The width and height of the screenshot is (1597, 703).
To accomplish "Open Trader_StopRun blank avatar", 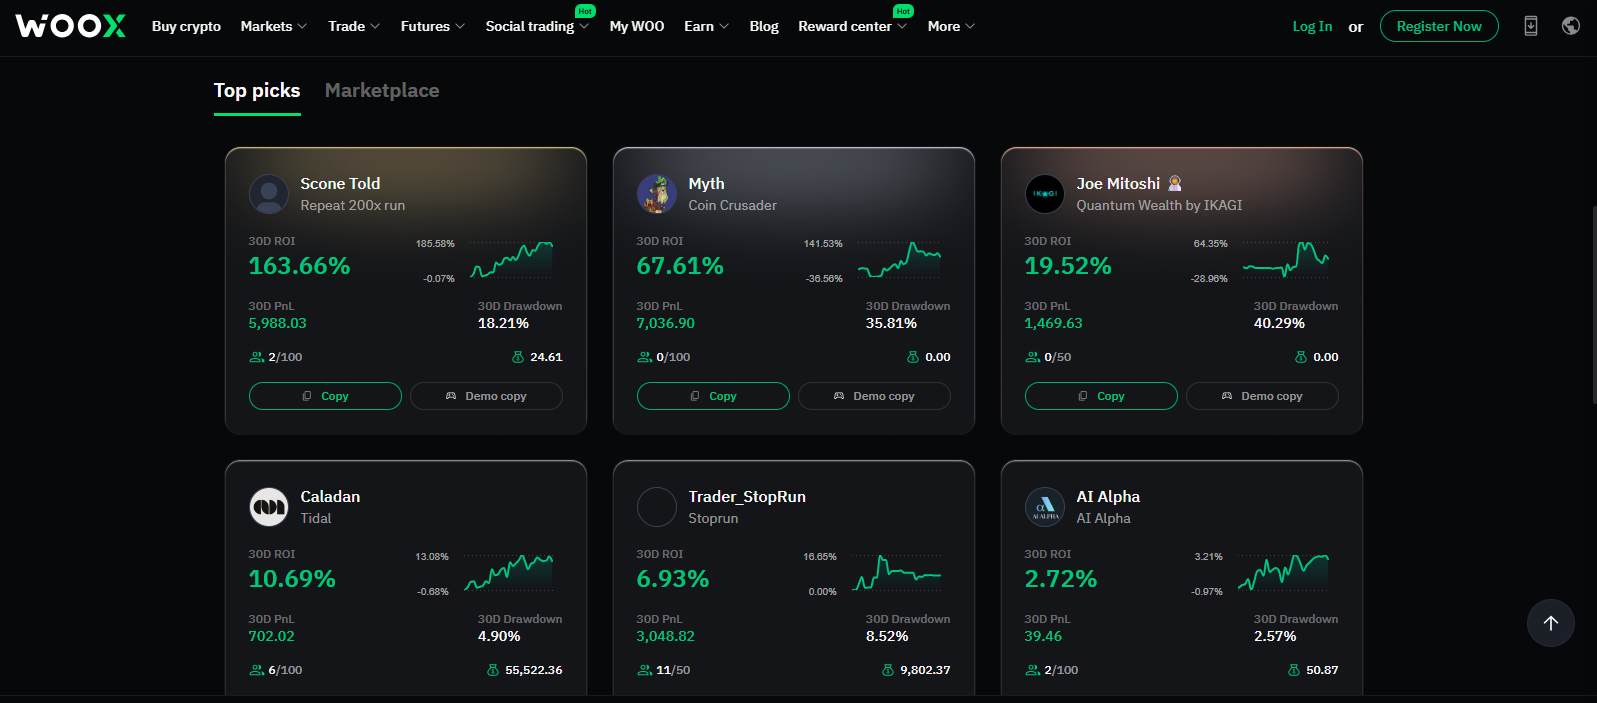I will [x=656, y=507].
